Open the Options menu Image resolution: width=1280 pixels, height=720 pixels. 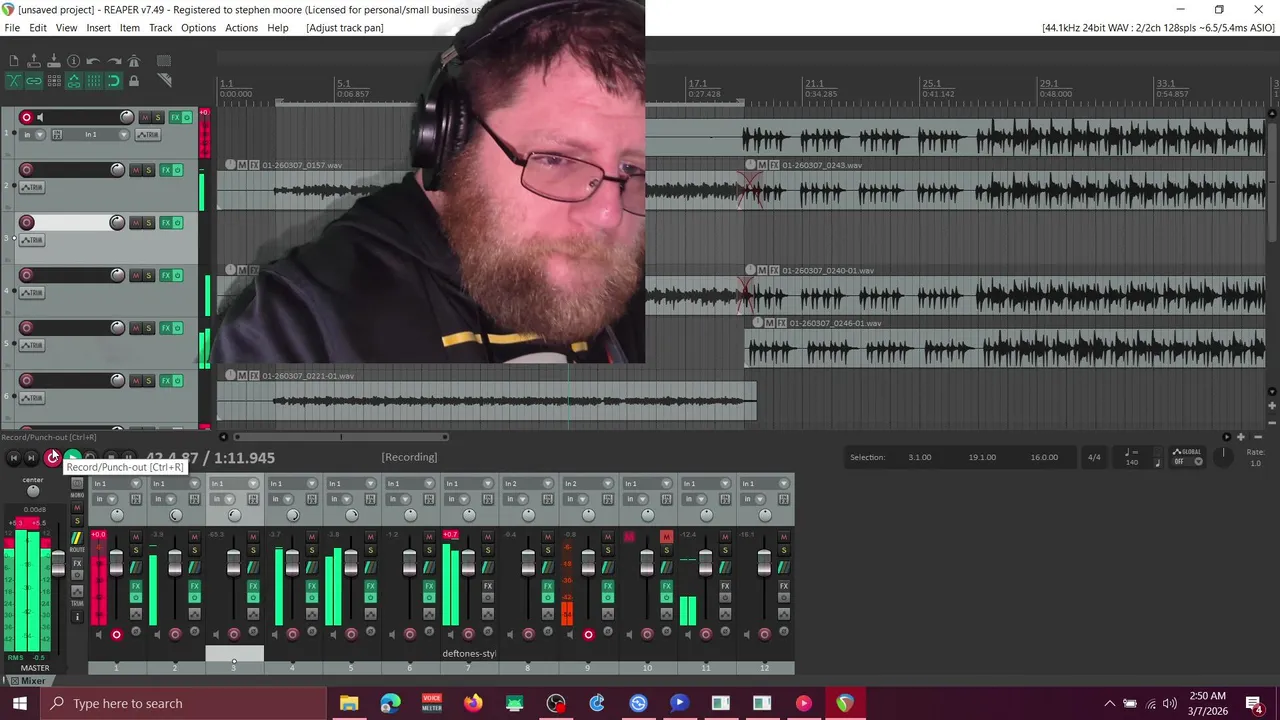pos(198,28)
